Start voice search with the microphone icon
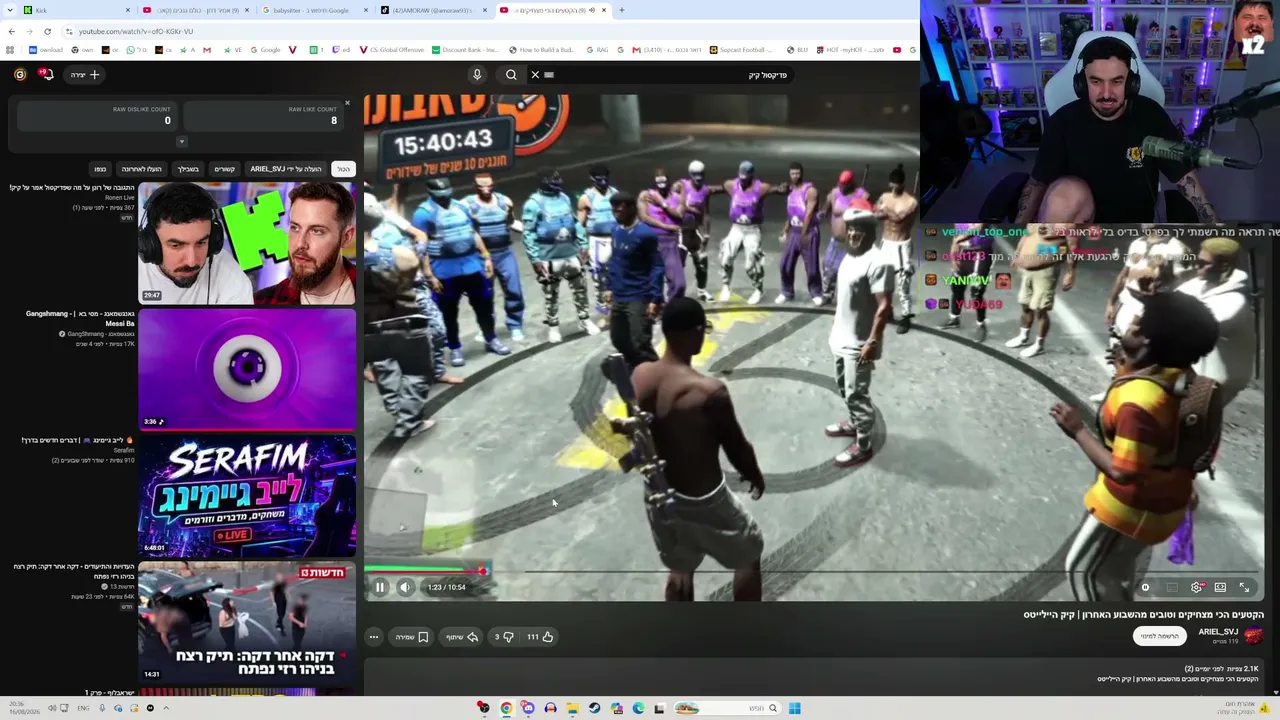 tap(477, 75)
